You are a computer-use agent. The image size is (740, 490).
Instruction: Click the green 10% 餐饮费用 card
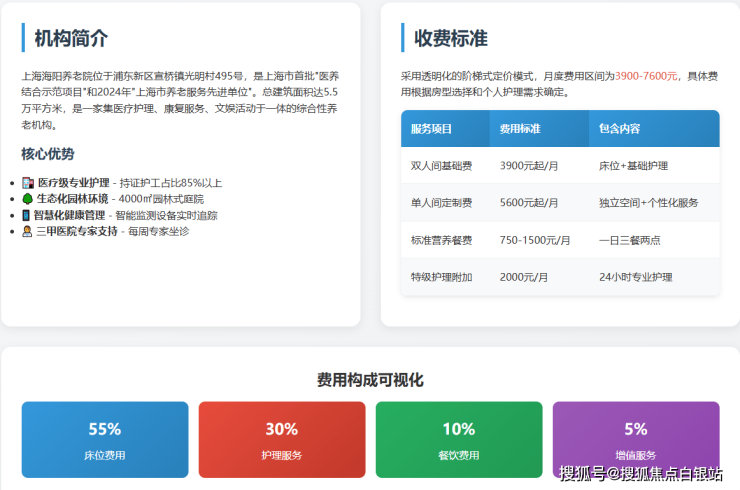(459, 440)
